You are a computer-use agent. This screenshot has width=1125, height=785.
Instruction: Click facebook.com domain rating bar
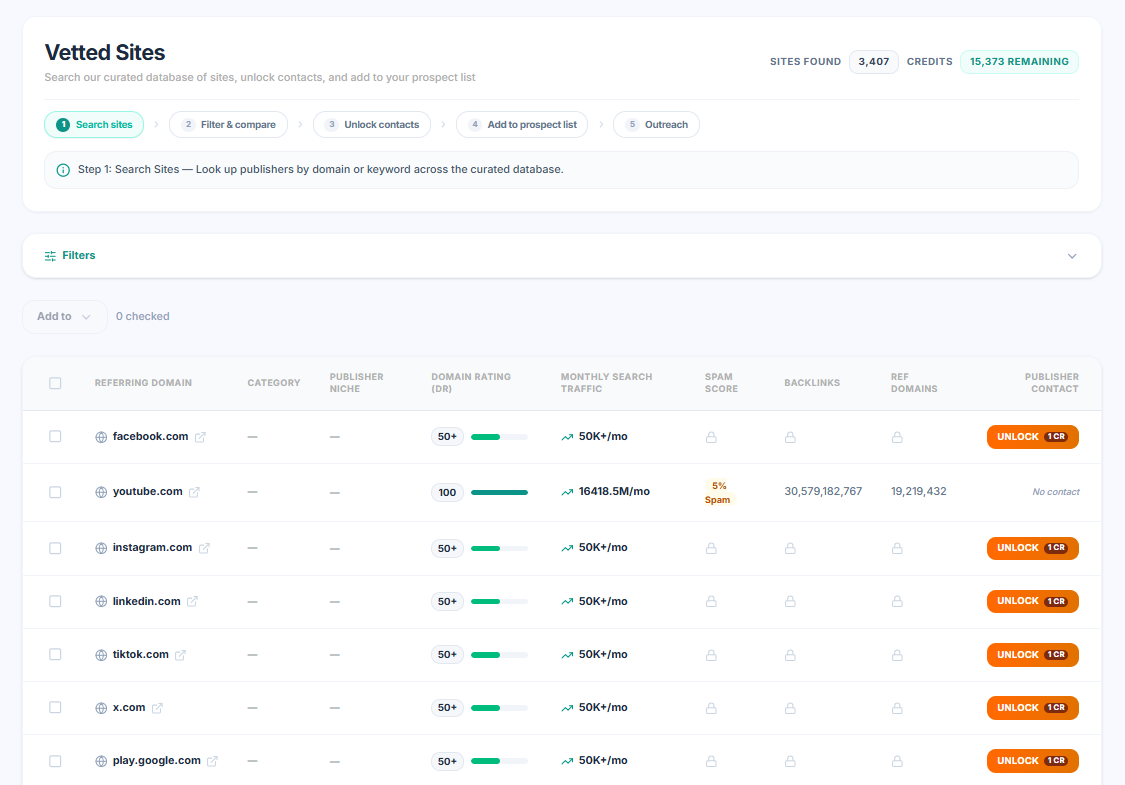(x=499, y=437)
